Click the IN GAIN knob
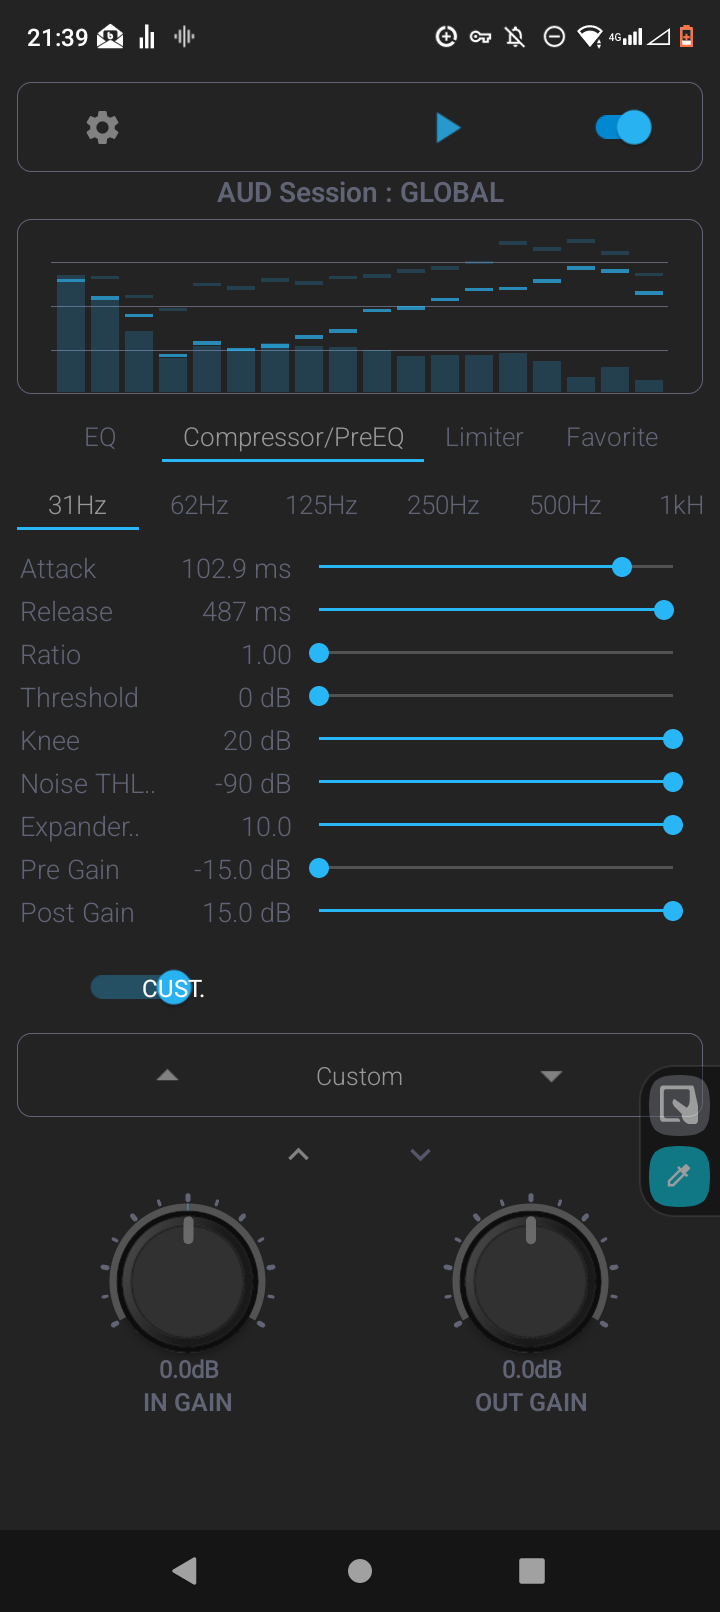720x1612 pixels. (x=188, y=1279)
